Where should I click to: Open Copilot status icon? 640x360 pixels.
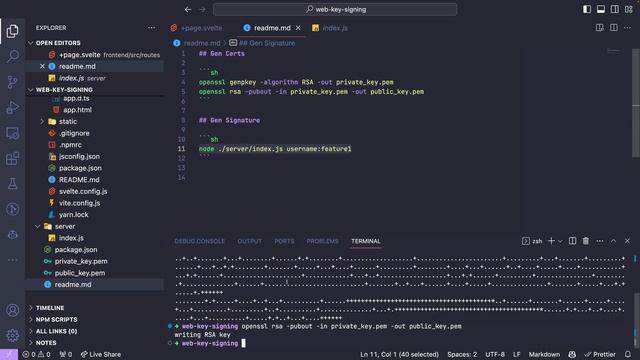572,354
